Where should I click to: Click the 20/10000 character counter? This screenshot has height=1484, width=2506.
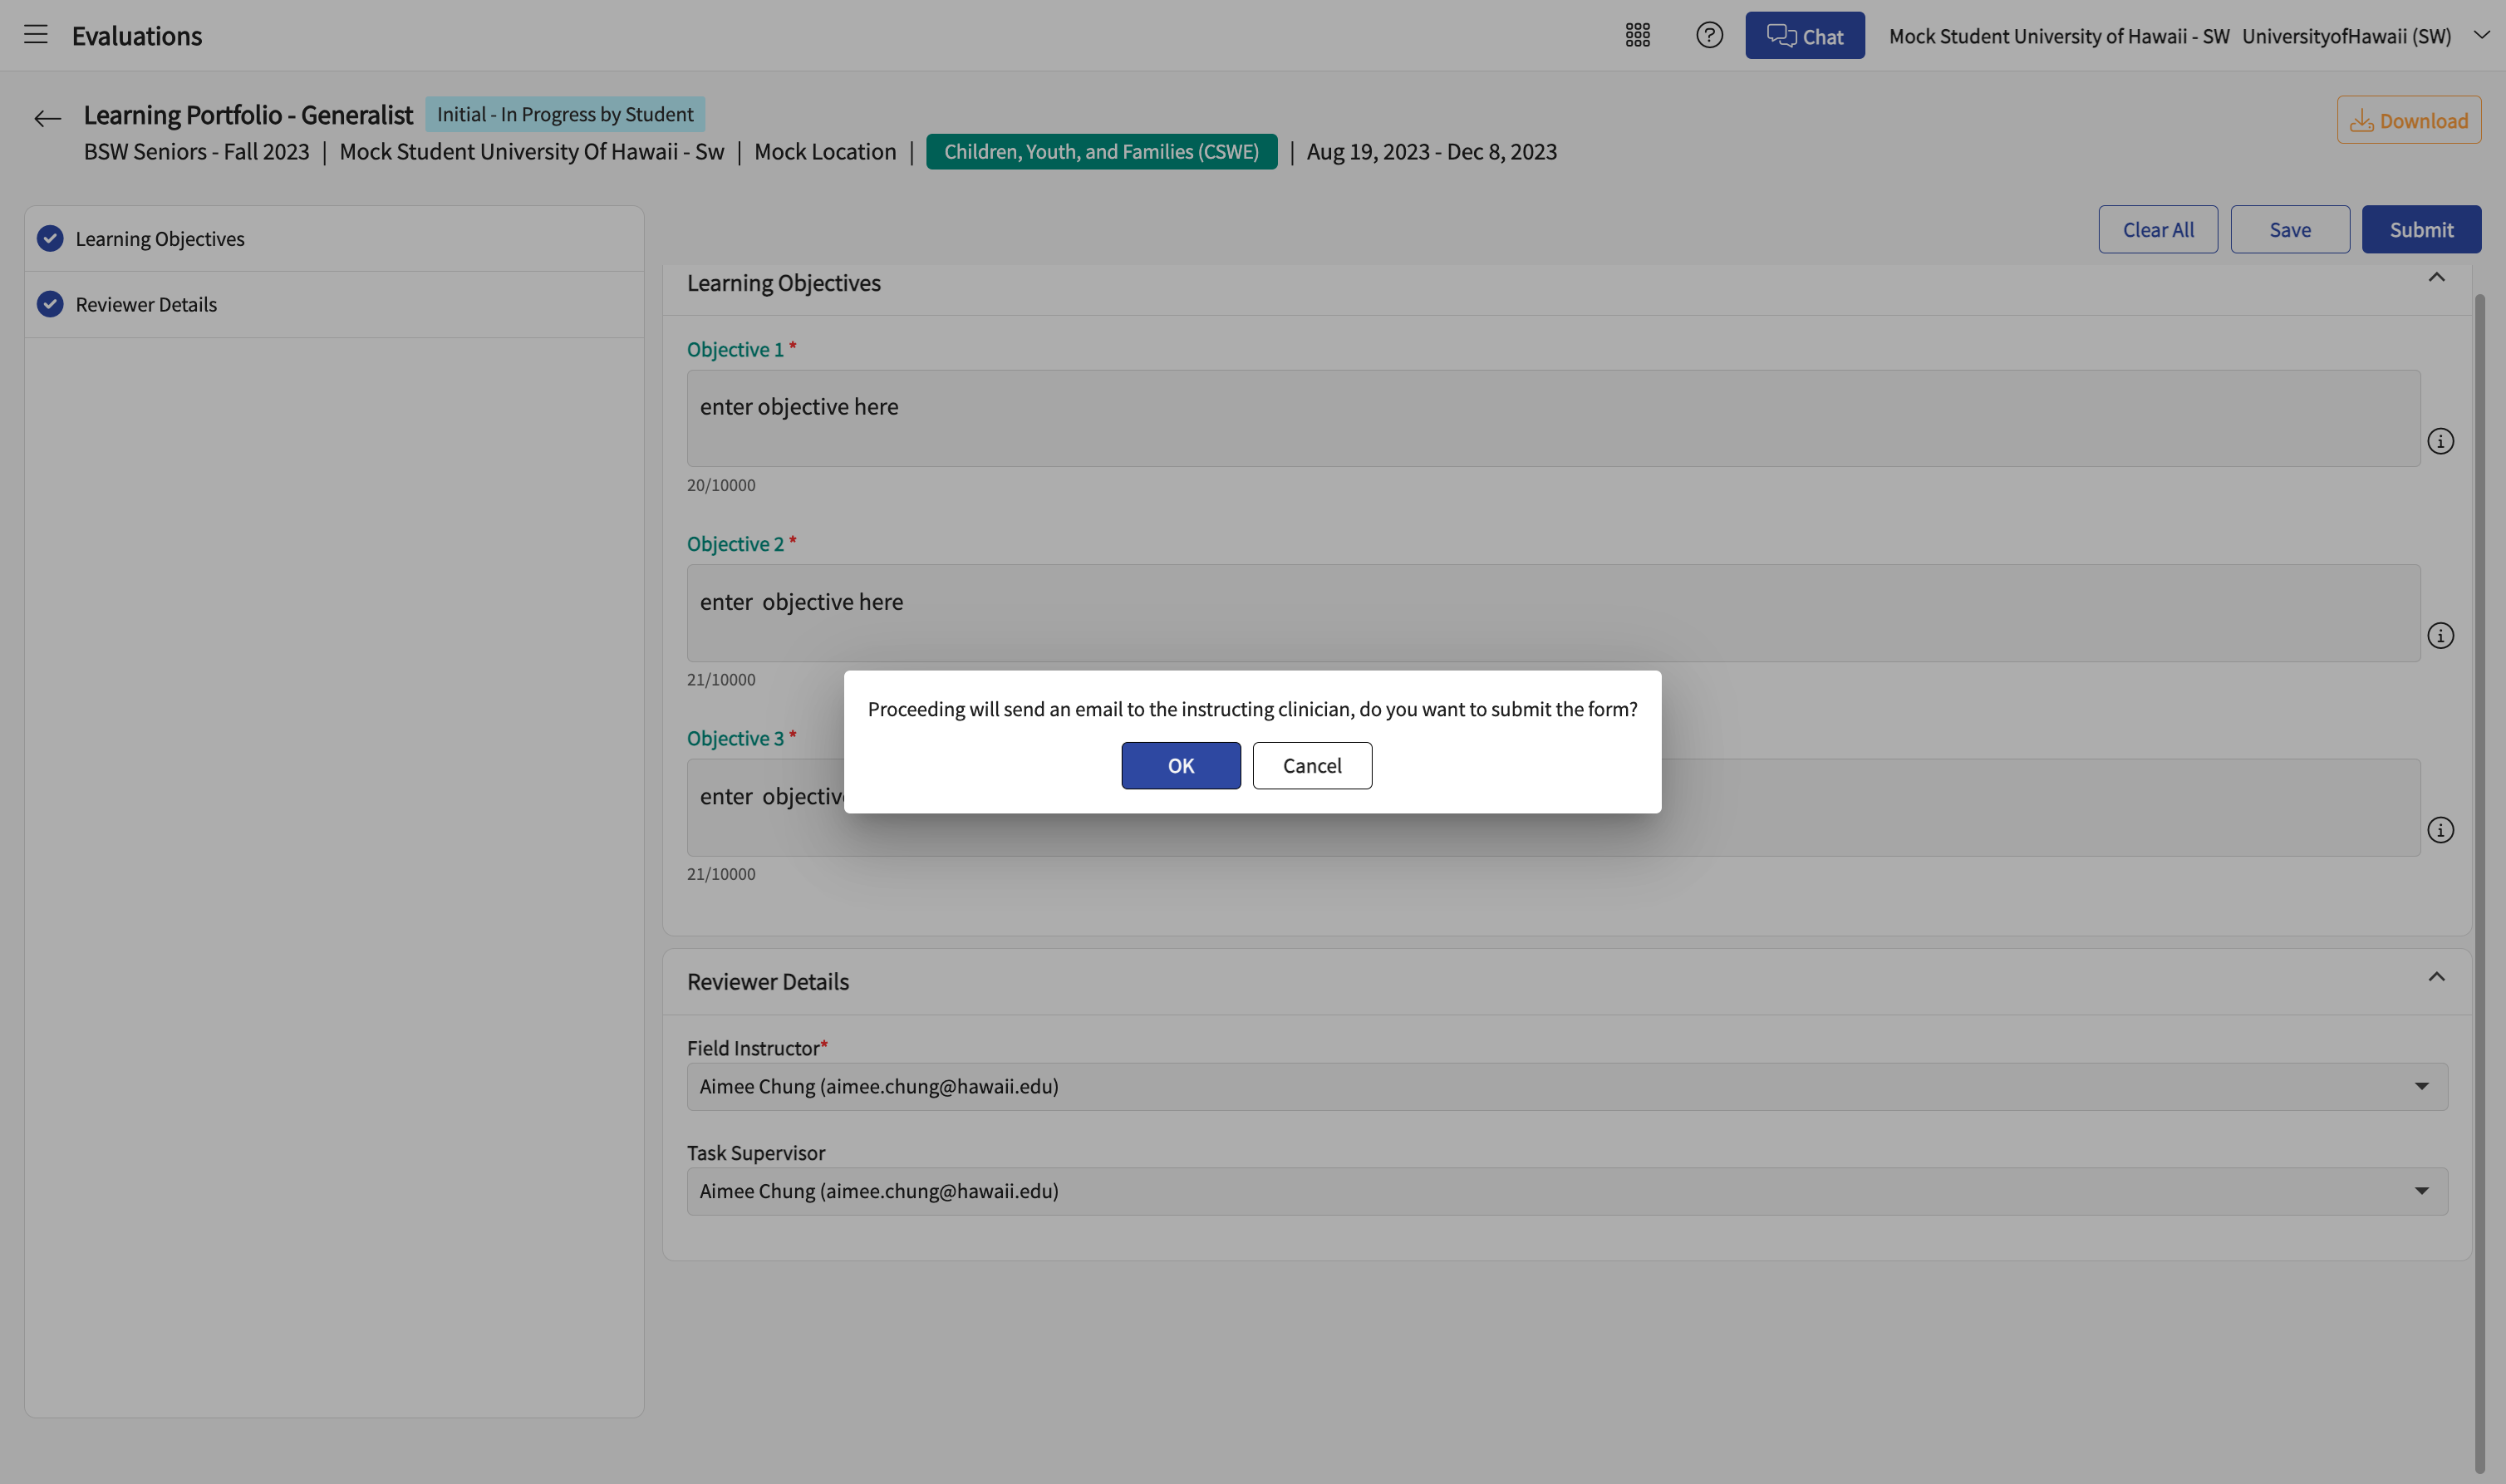721,485
